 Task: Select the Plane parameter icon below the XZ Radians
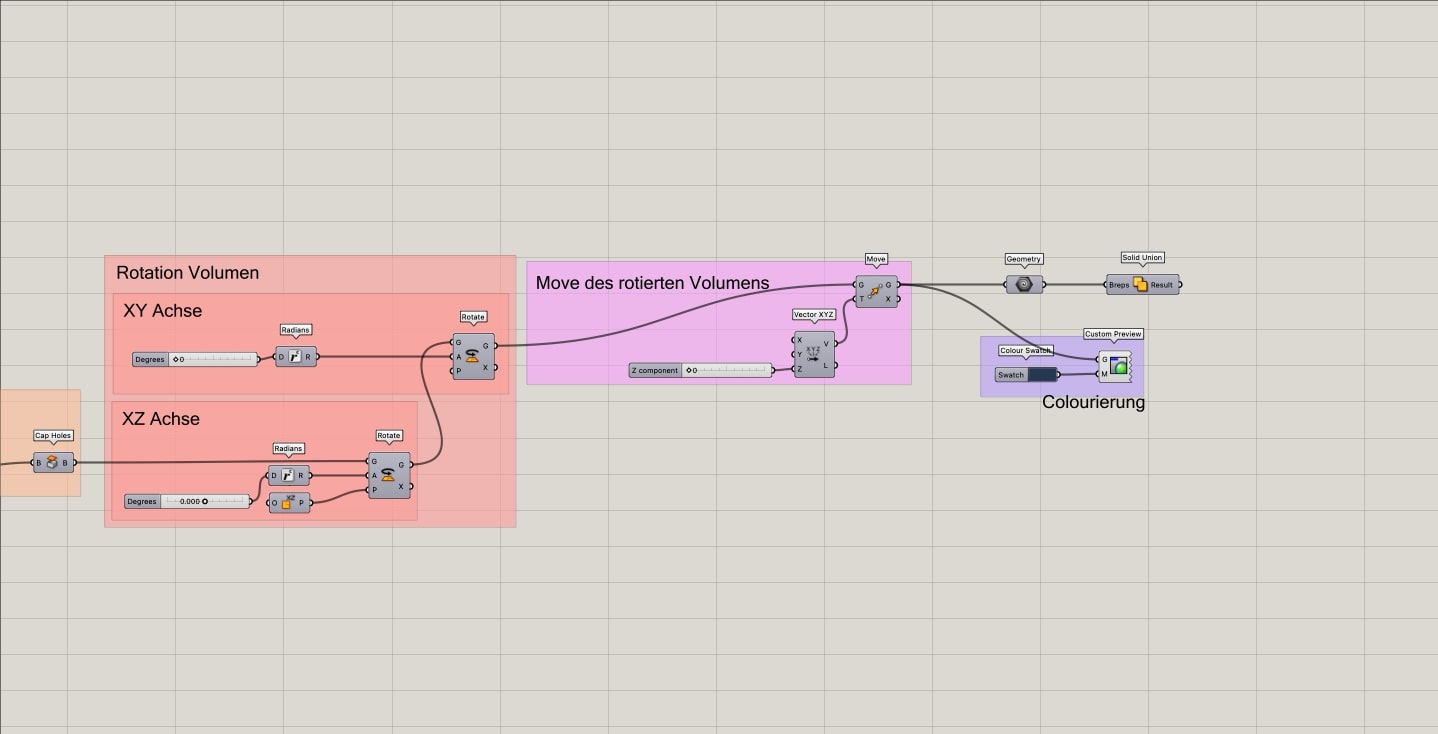point(288,503)
